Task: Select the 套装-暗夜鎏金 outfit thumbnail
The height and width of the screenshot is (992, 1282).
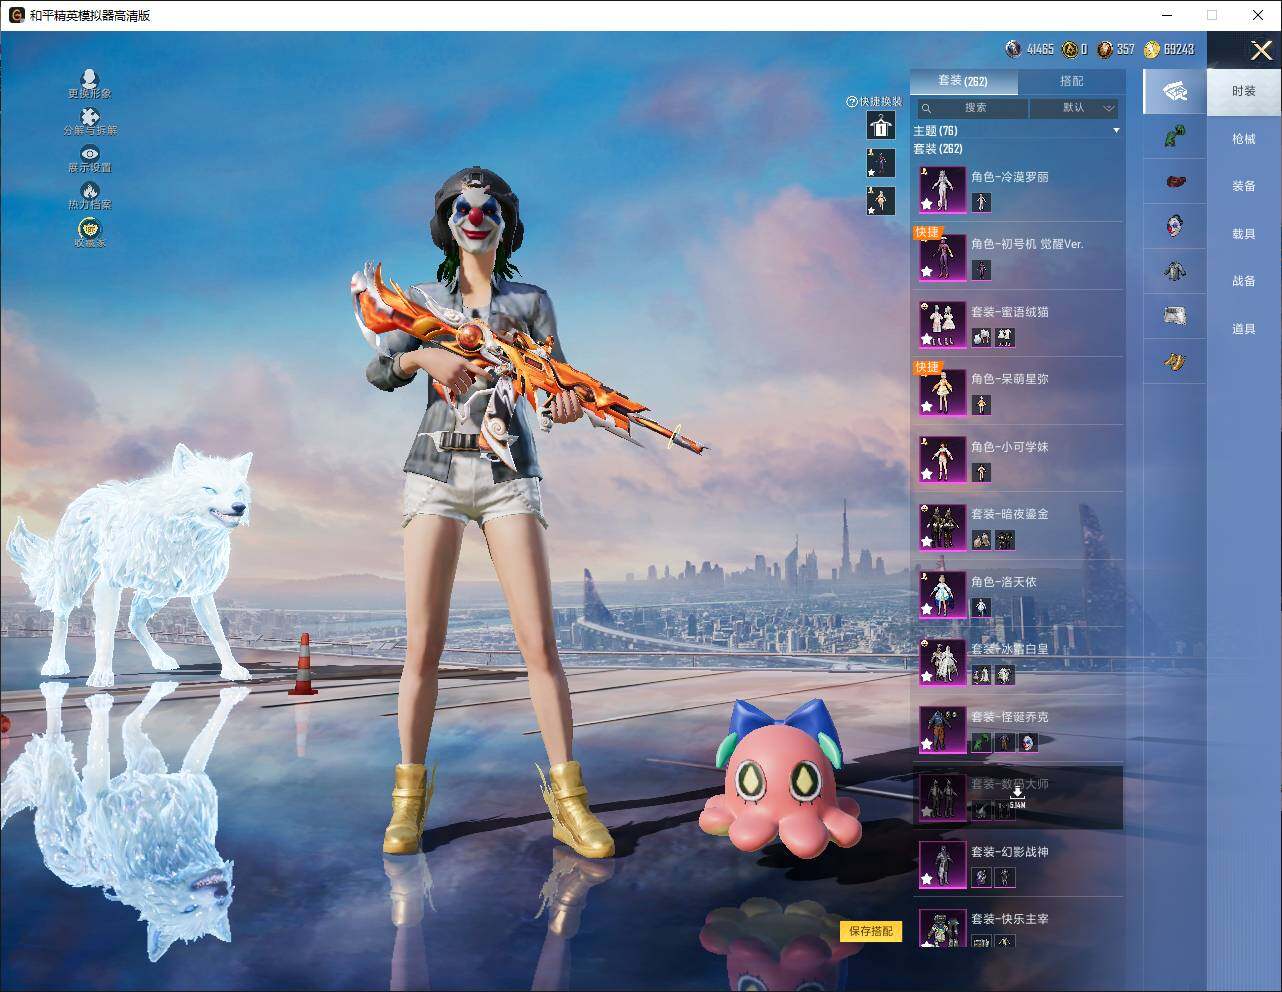Action: click(x=942, y=527)
